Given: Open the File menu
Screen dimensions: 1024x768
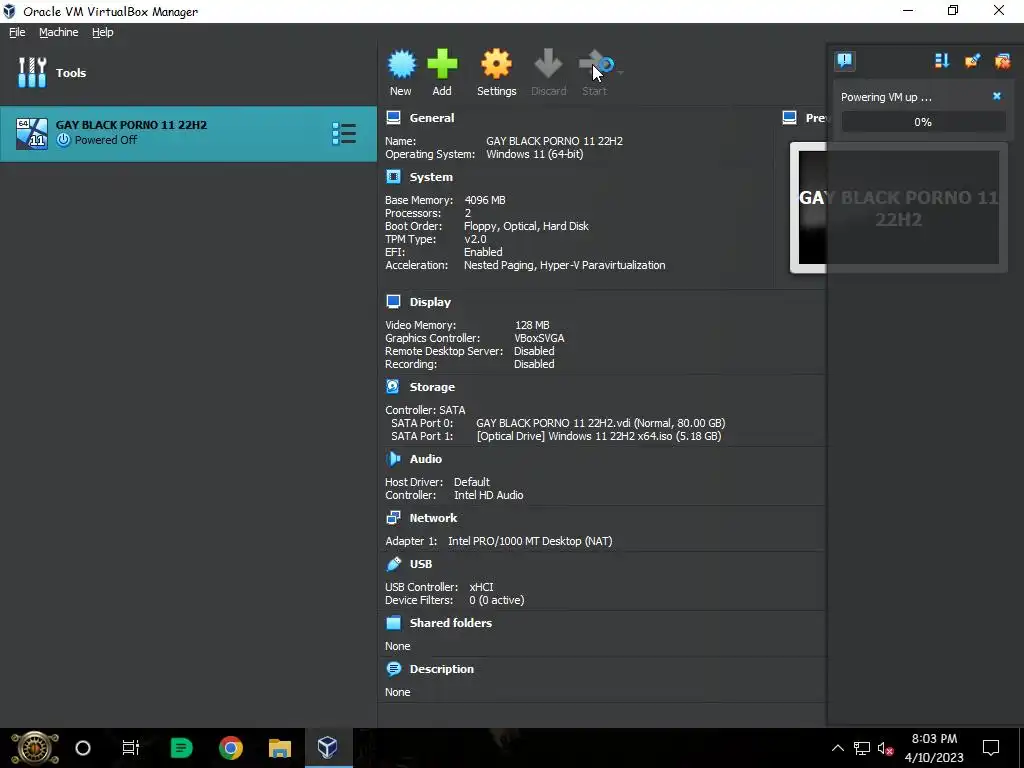Looking at the screenshot, I should 17,32.
